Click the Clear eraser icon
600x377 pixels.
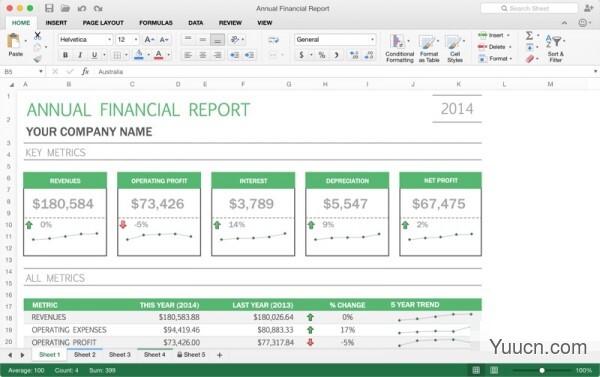coord(530,59)
